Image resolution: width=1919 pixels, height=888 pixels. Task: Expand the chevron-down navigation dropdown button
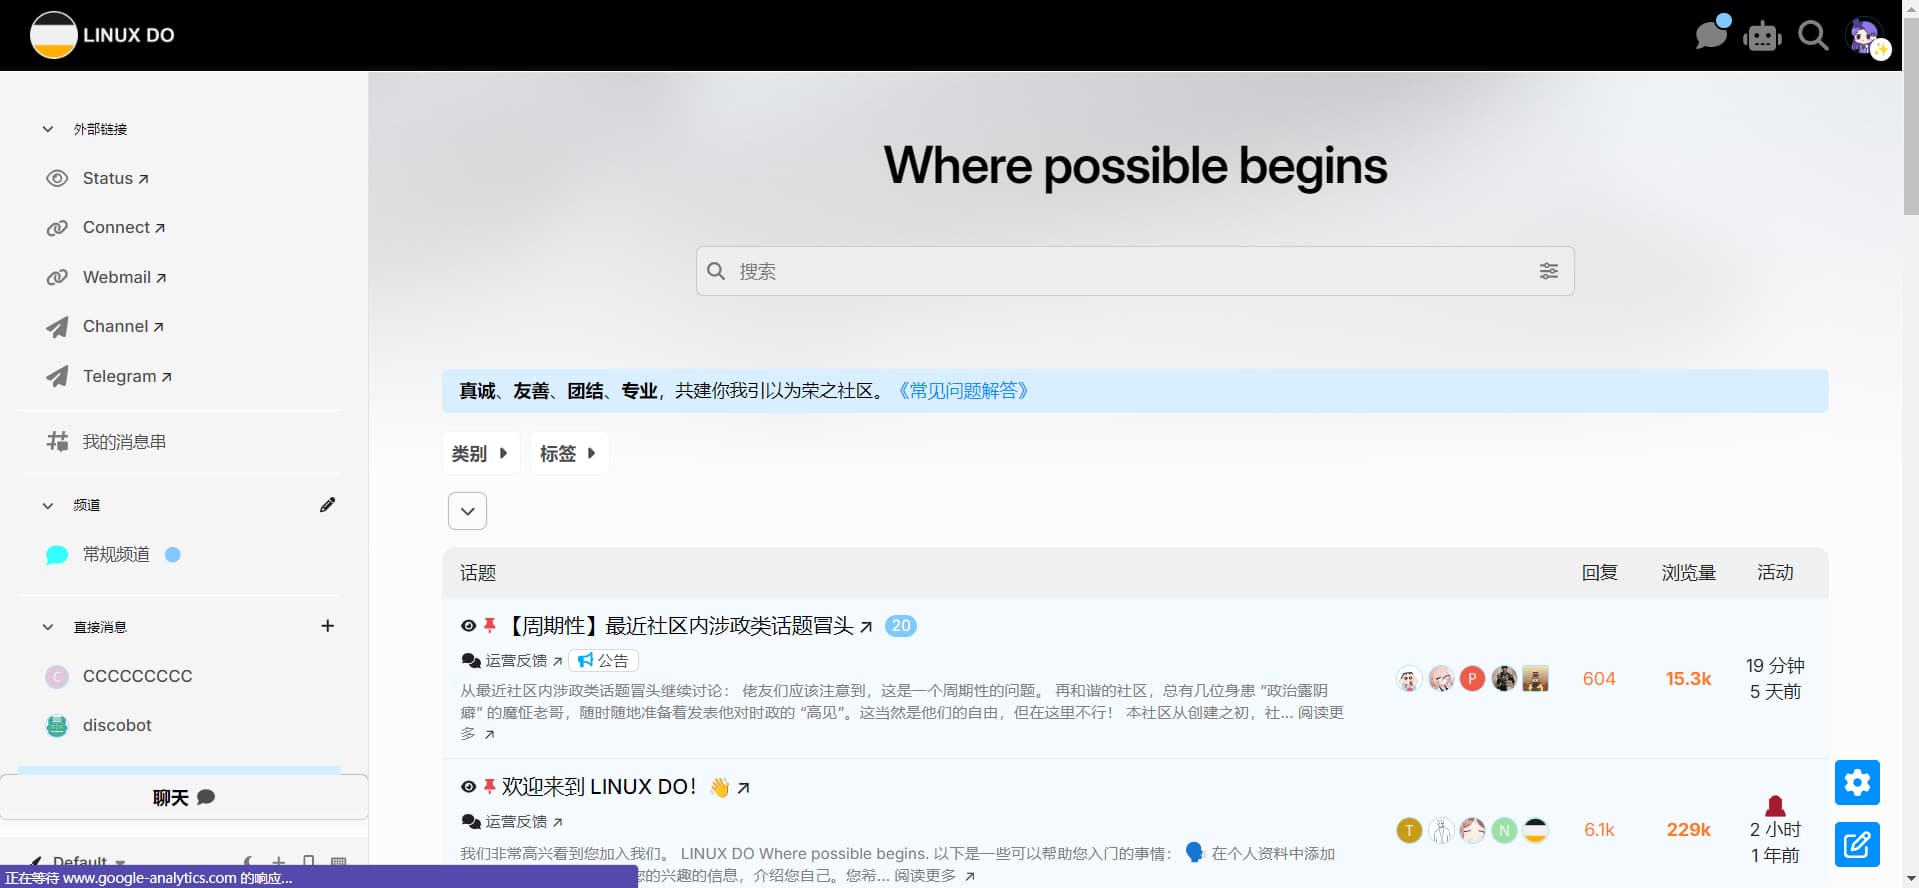pyautogui.click(x=467, y=511)
